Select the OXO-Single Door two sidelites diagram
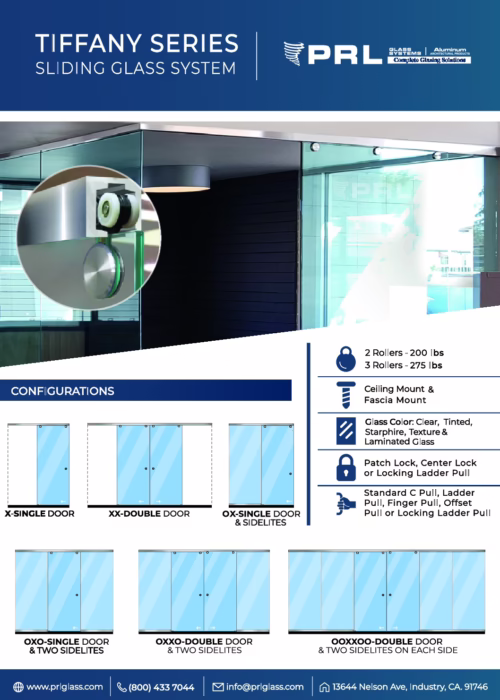This screenshot has height=700, width=500. tap(64, 592)
